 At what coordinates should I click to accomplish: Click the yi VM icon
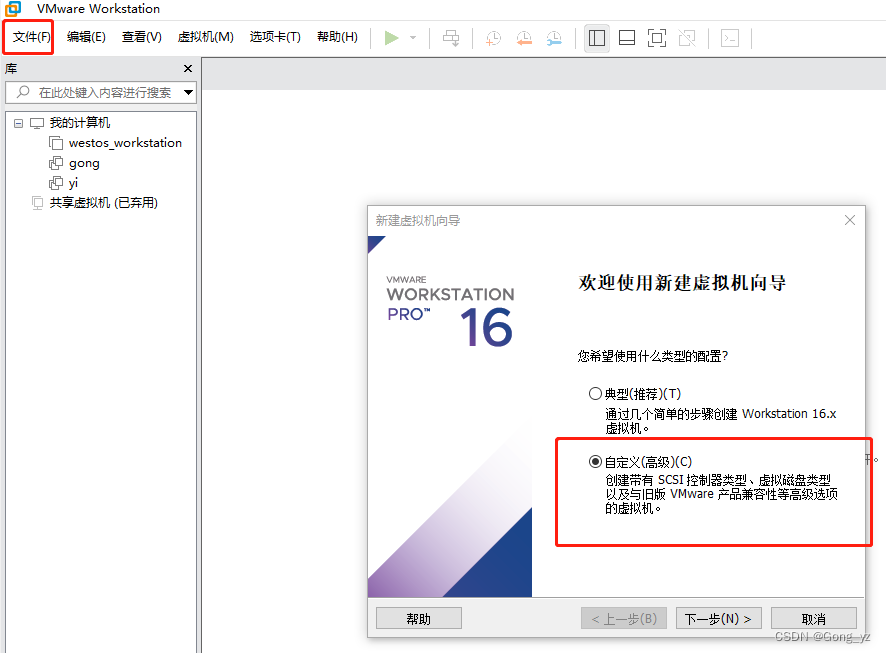pyautogui.click(x=56, y=183)
